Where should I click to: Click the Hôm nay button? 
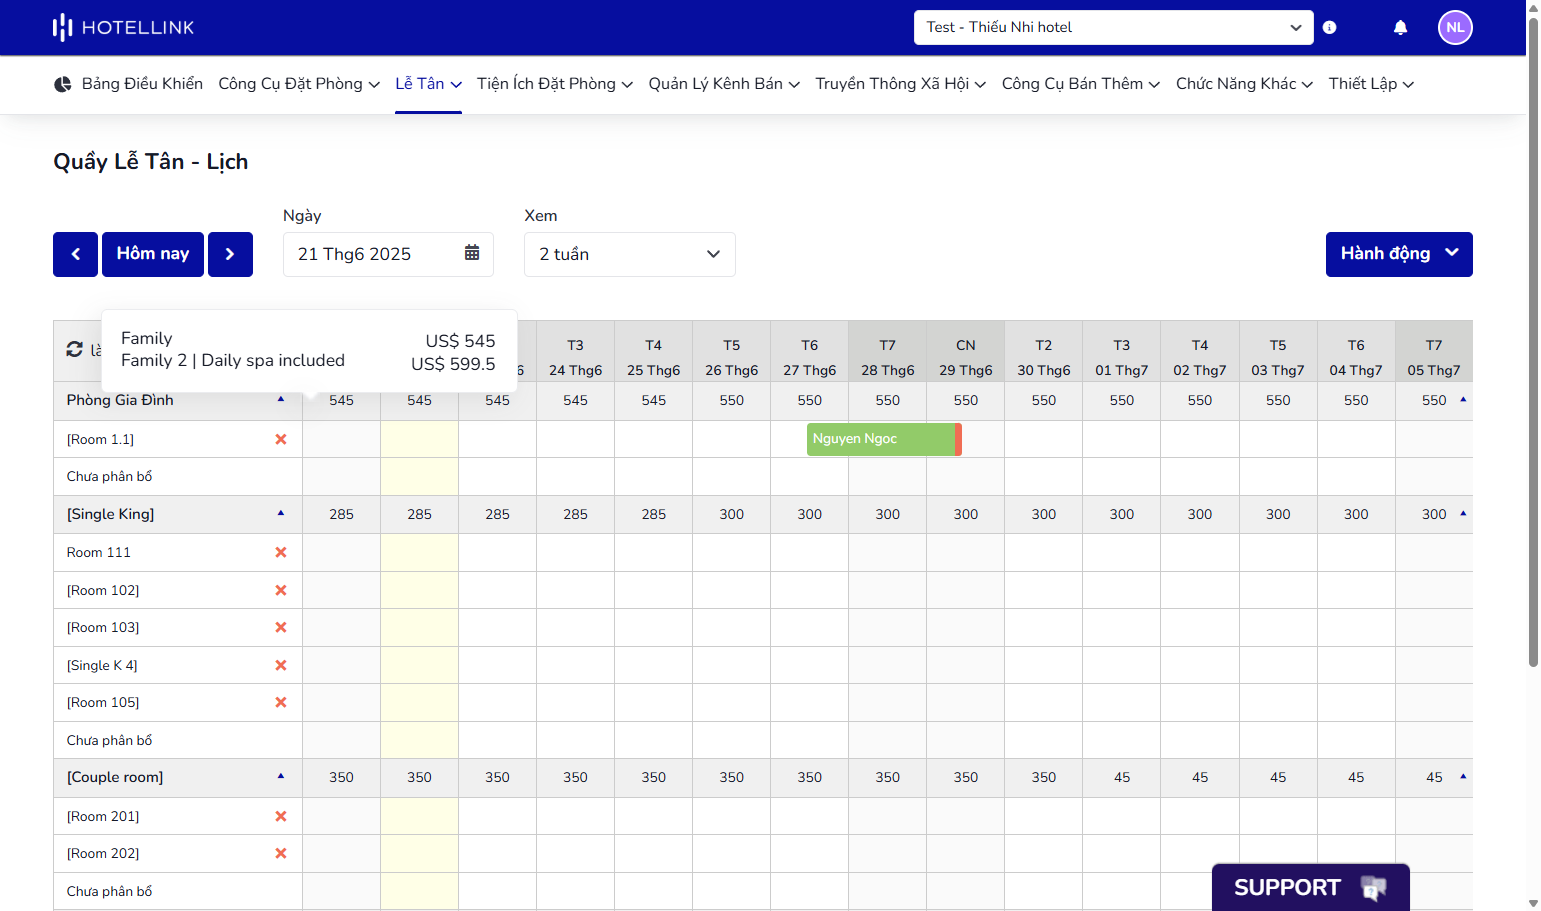(x=153, y=254)
